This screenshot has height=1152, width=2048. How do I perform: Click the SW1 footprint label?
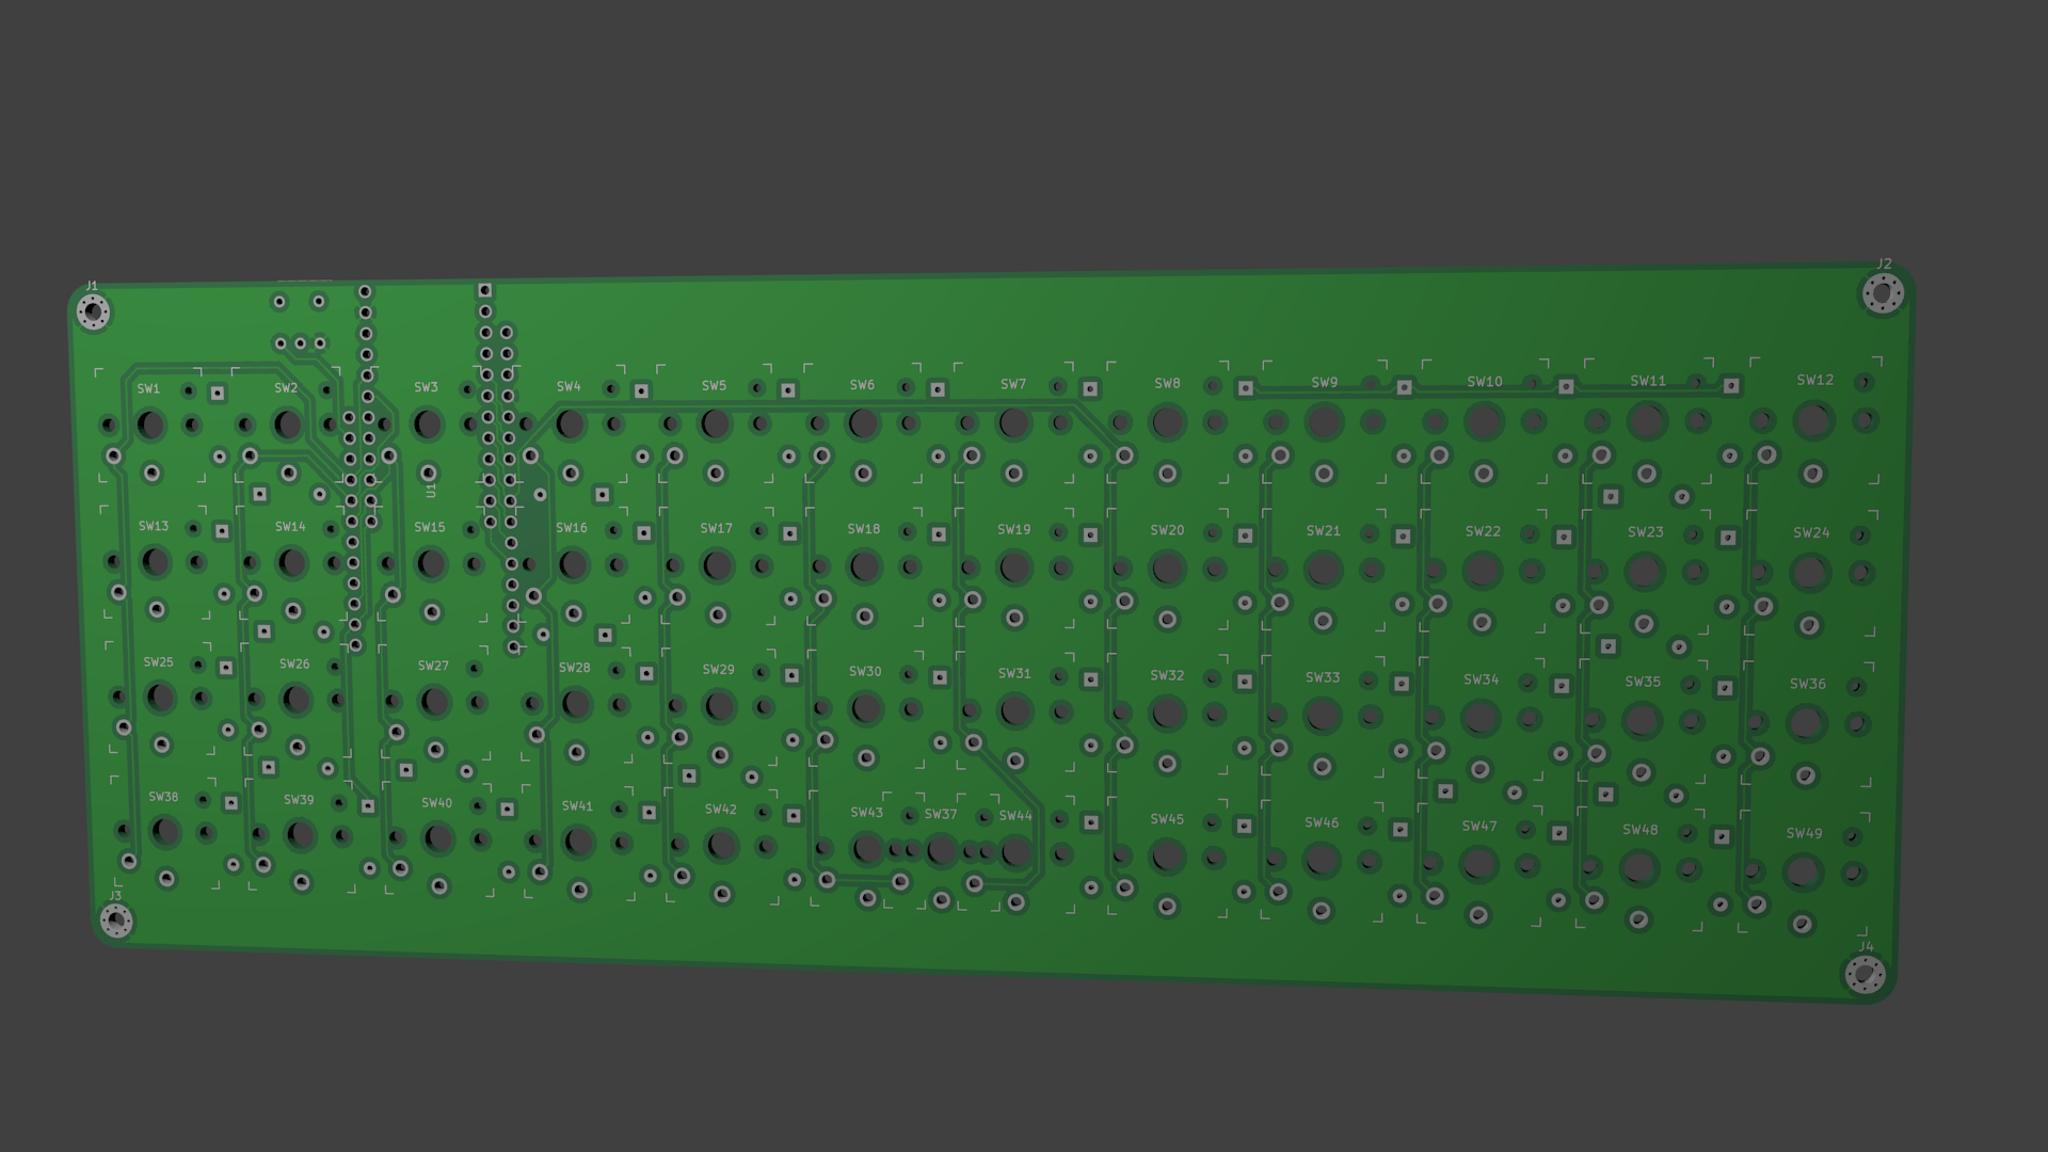coord(148,389)
